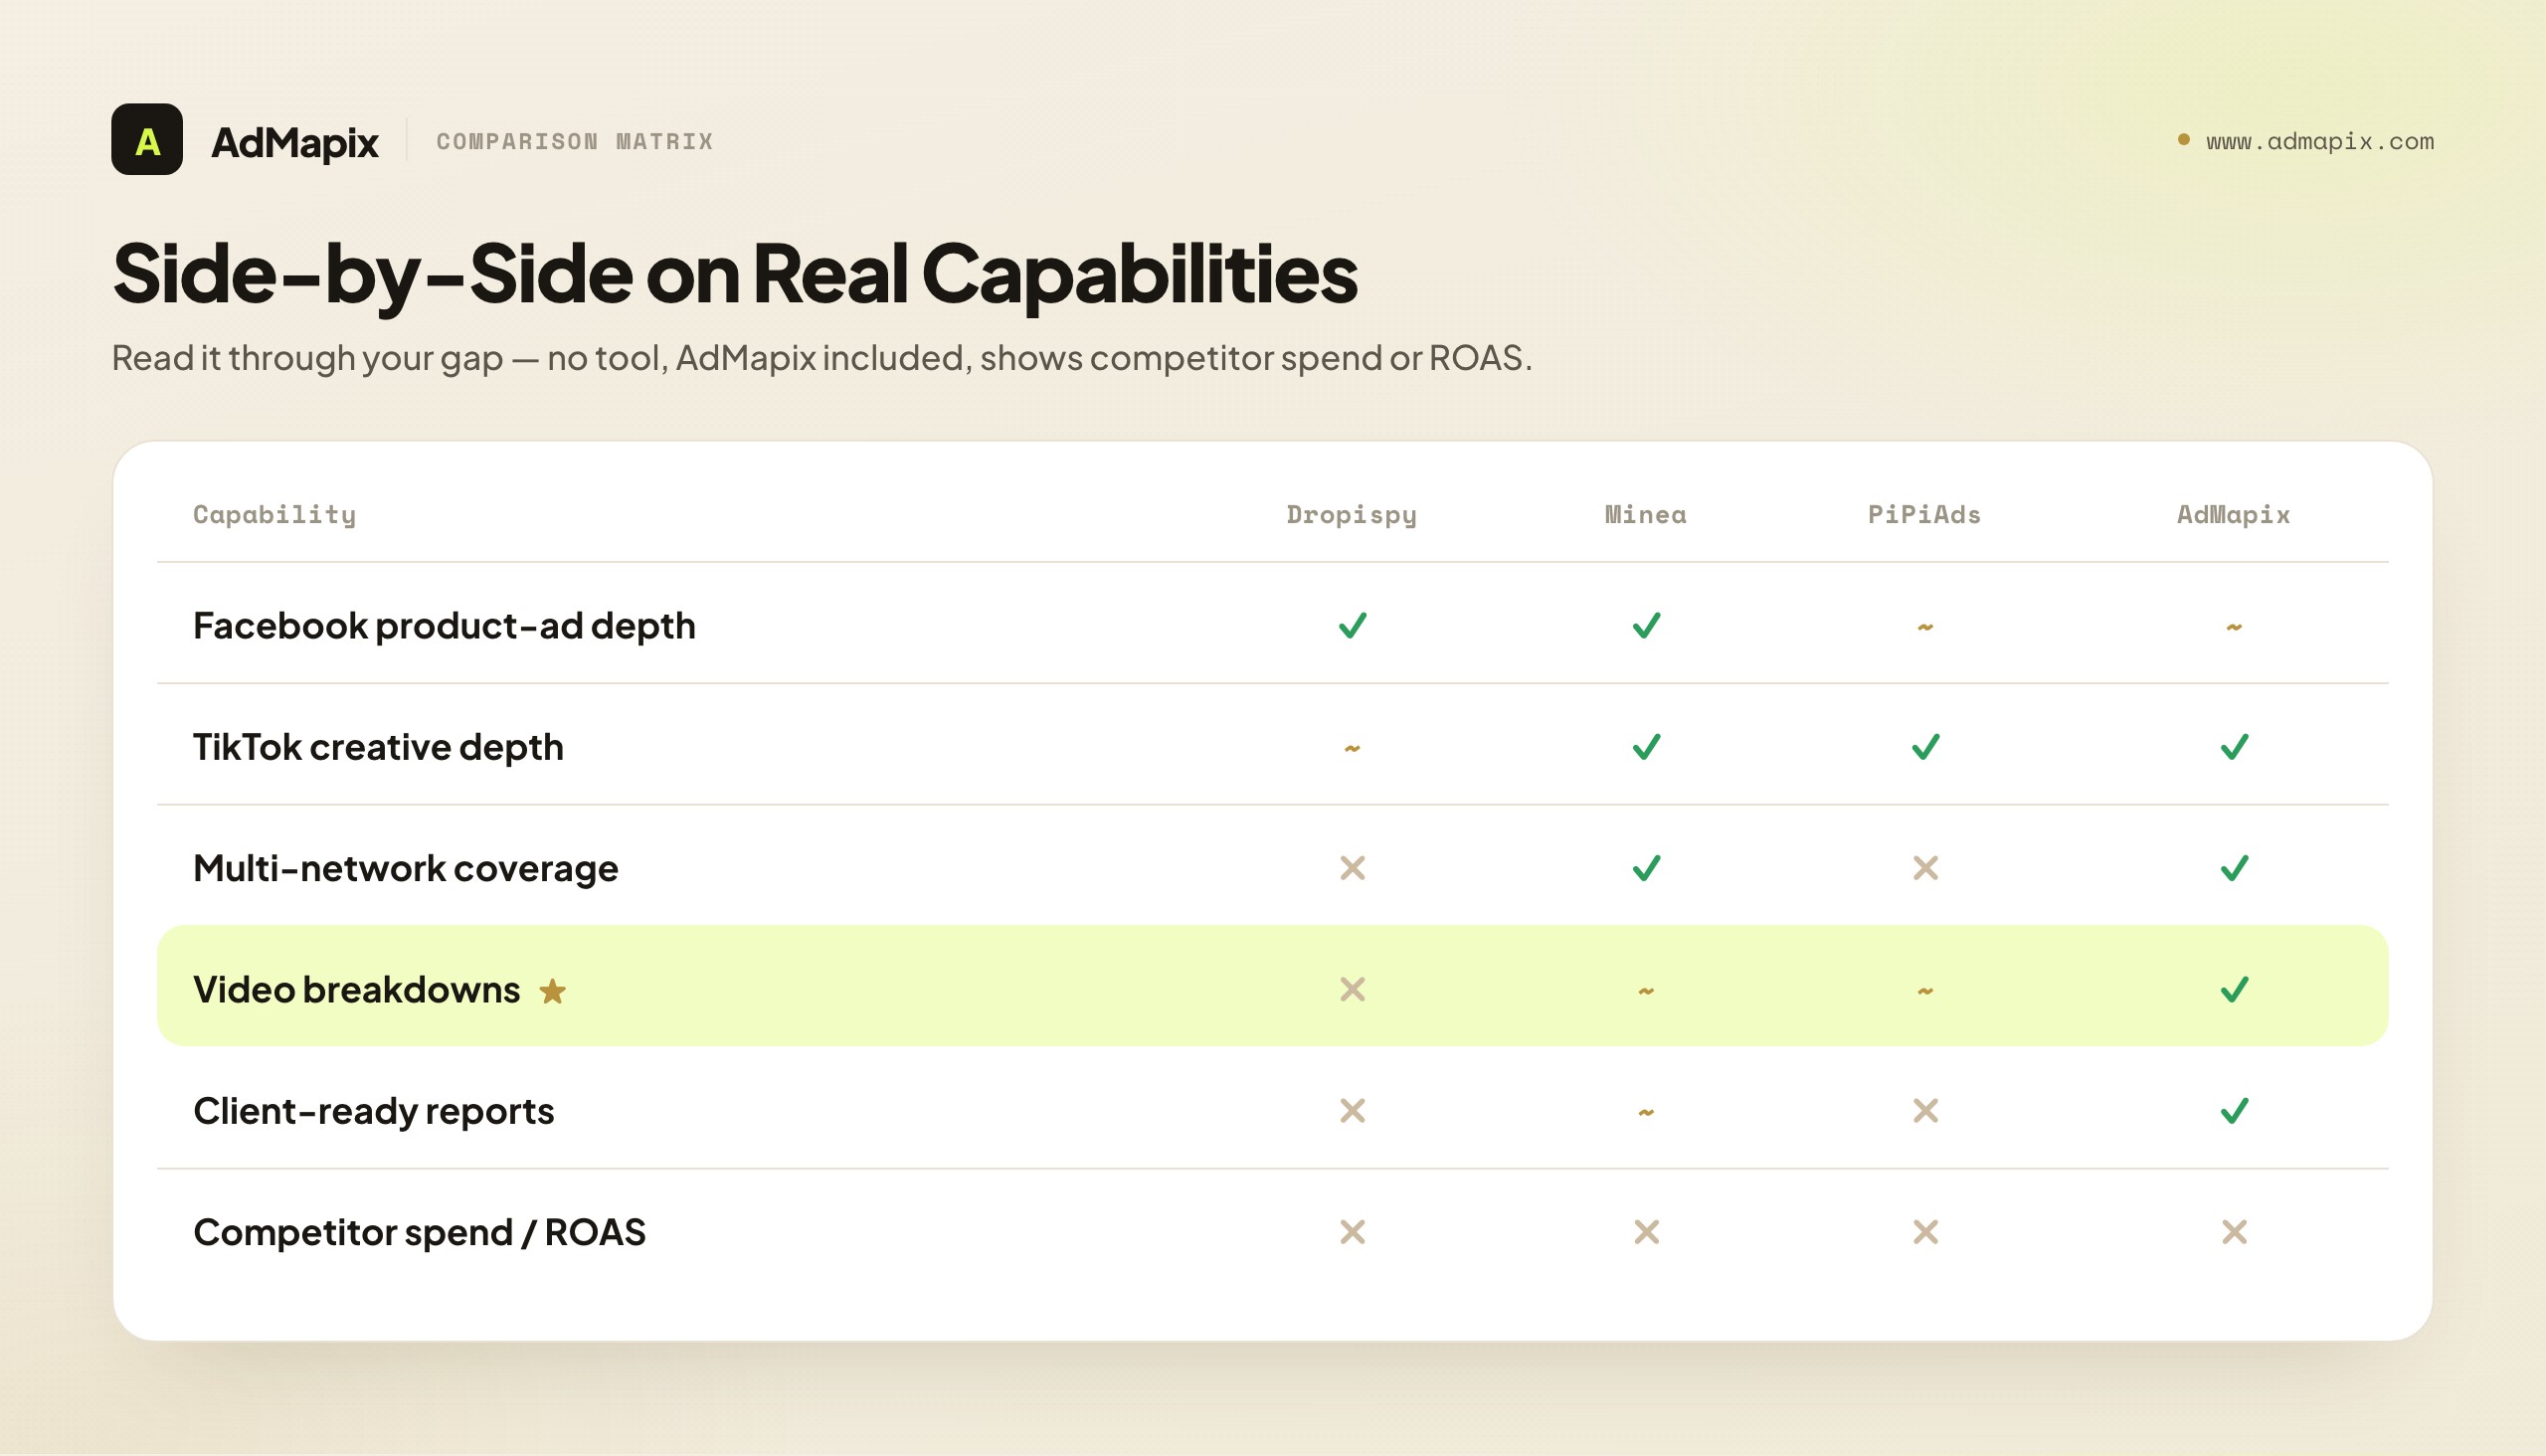Image resolution: width=2546 pixels, height=1456 pixels.
Task: Click the Competitor spend / ROAS row label
Action: pyautogui.click(x=419, y=1232)
